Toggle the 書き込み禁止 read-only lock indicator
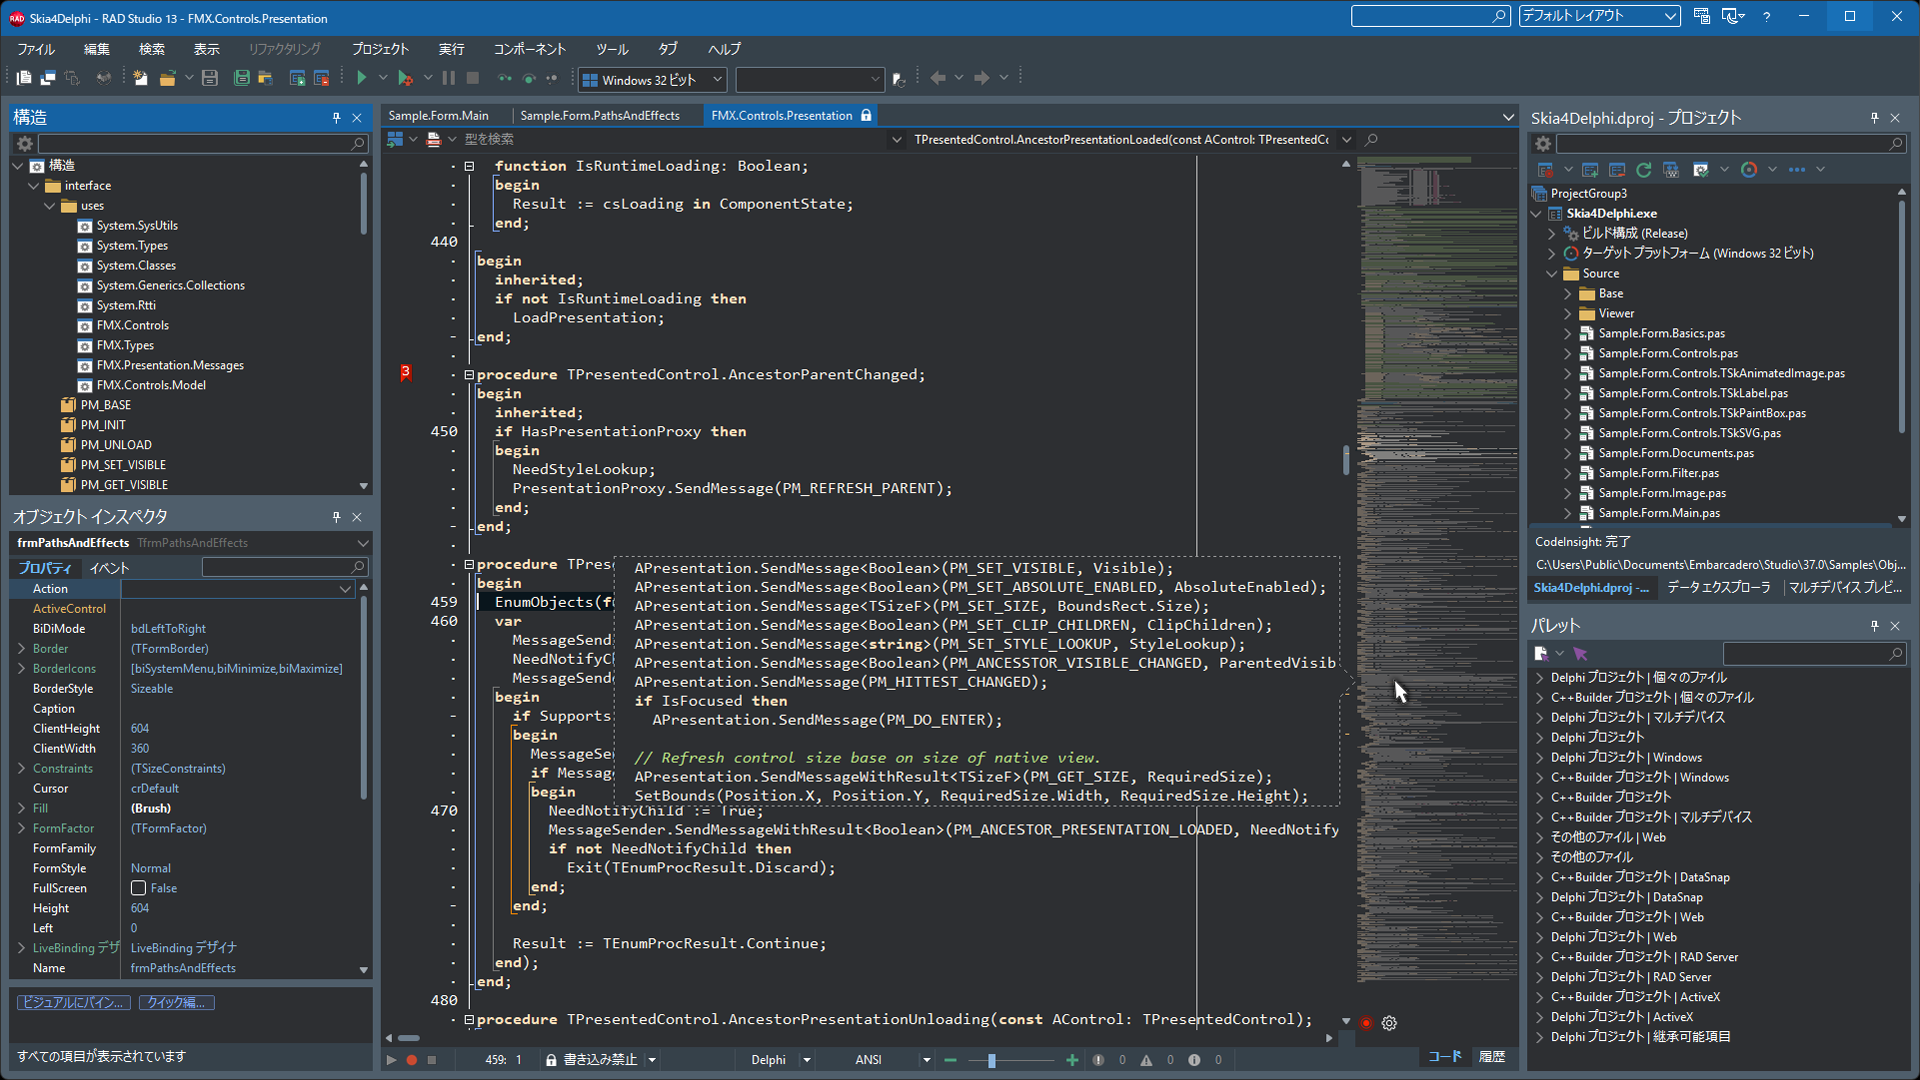Viewport: 1920px width, 1080px height. click(x=591, y=1060)
